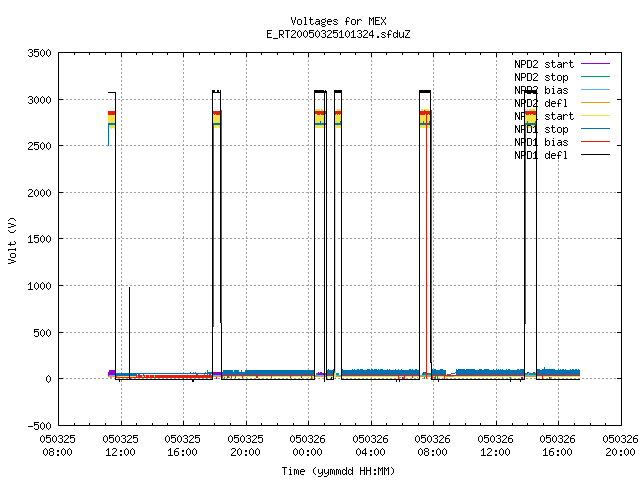Click the 'NPD1 defl' legend label
The image size is (640, 480).
pyautogui.click(x=541, y=155)
